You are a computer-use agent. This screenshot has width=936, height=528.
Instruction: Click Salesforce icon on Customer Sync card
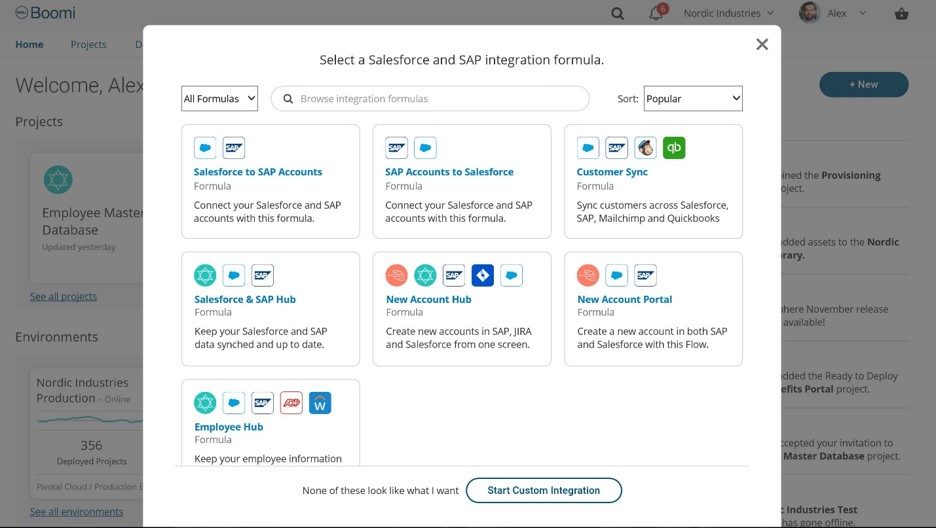588,148
